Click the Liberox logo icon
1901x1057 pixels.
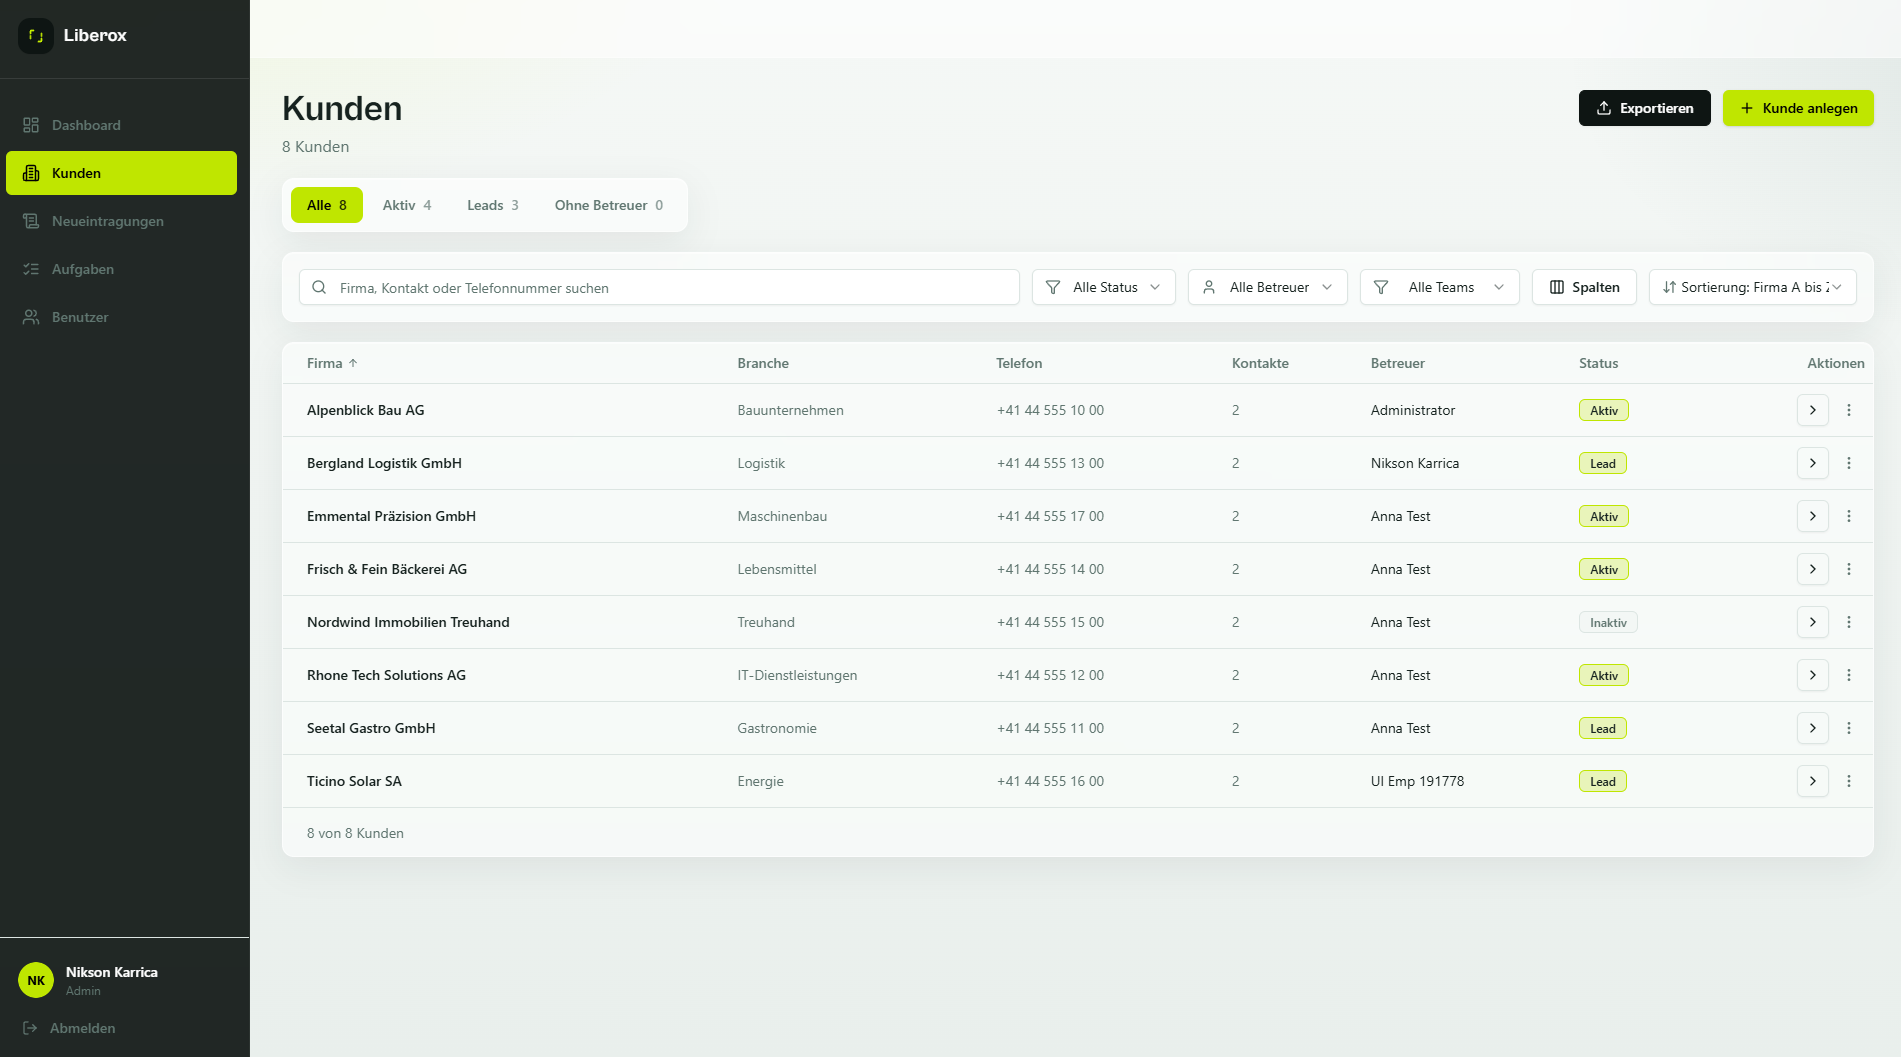36,35
